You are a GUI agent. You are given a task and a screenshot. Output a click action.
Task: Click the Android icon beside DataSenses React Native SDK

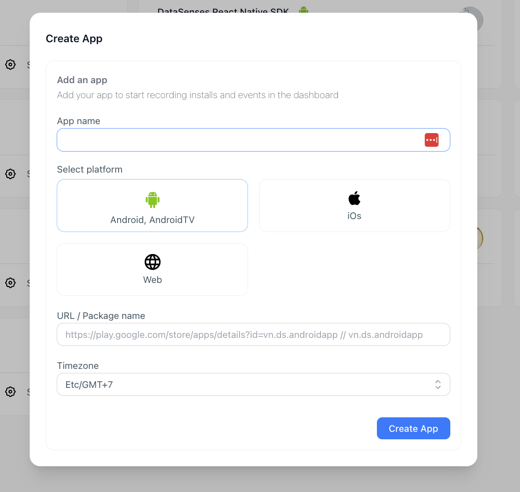click(303, 10)
